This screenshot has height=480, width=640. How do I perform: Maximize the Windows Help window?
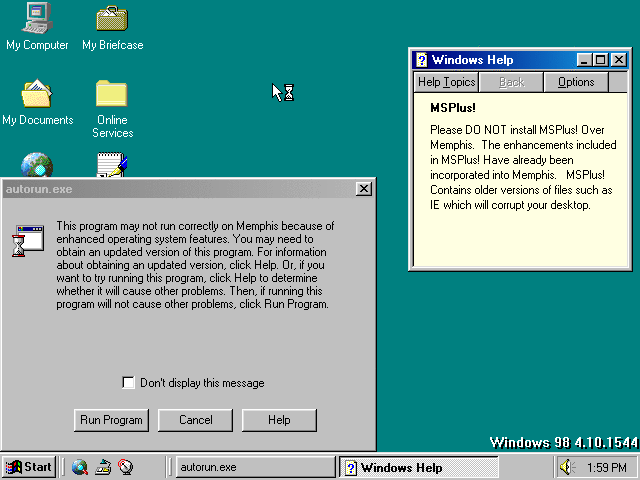tap(600, 60)
